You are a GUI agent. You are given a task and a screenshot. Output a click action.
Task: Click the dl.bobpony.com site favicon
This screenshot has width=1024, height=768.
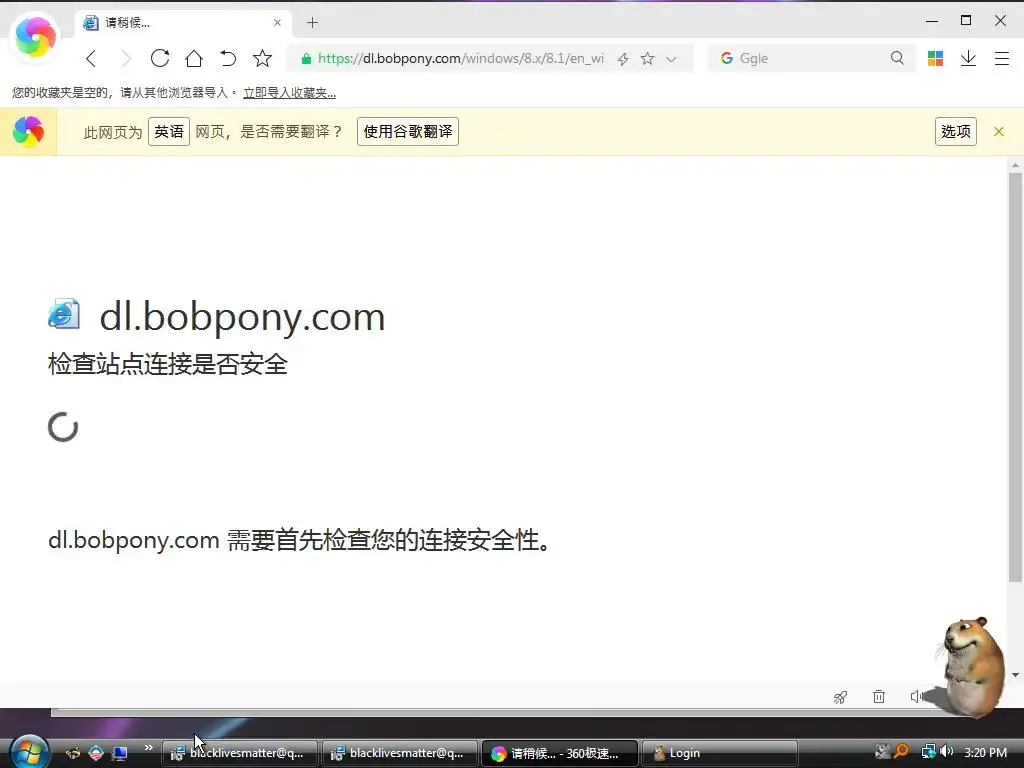[x=64, y=314]
